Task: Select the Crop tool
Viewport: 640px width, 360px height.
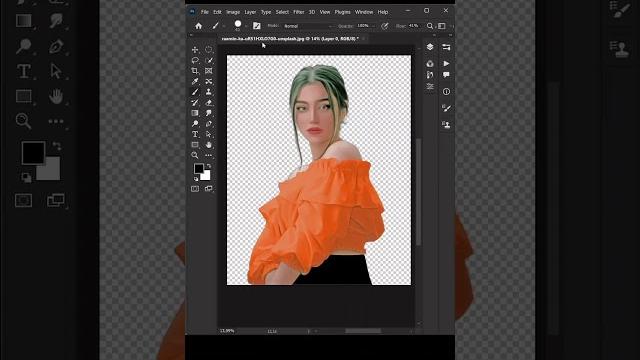Action: (x=195, y=71)
